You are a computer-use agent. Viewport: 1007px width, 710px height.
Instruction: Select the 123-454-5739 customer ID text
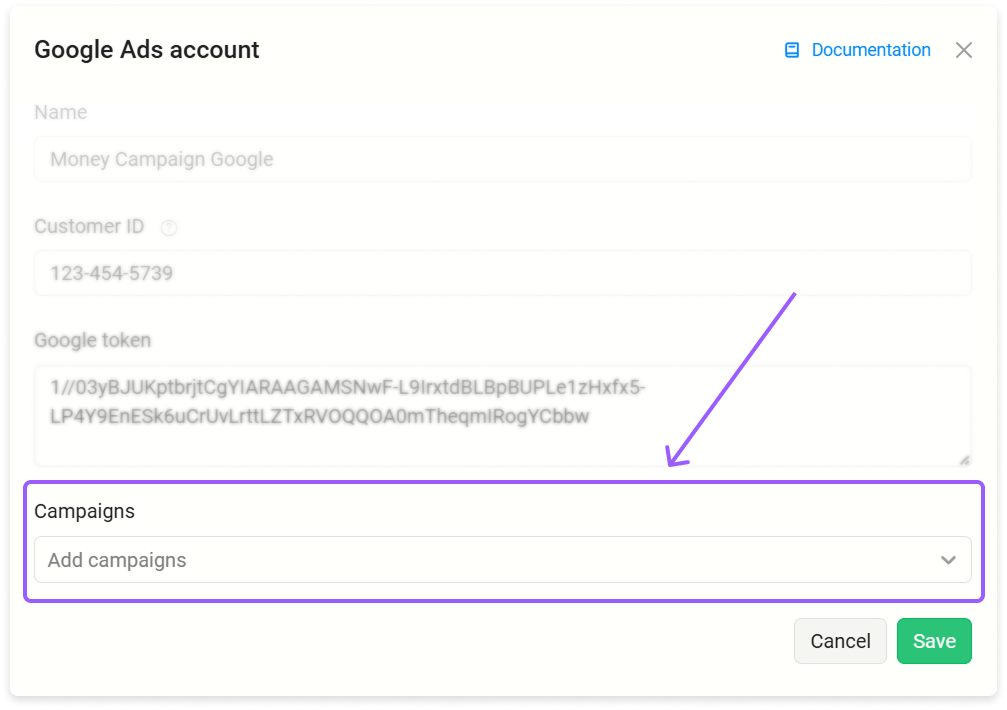pos(112,273)
